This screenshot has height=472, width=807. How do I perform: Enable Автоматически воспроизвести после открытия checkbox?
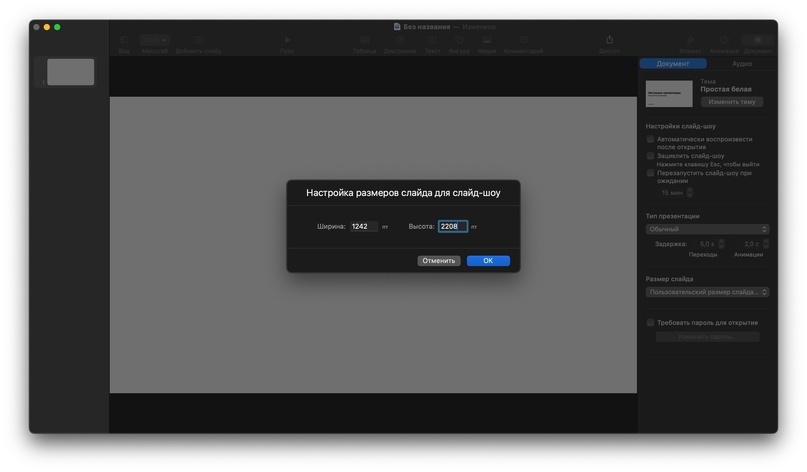(x=651, y=139)
